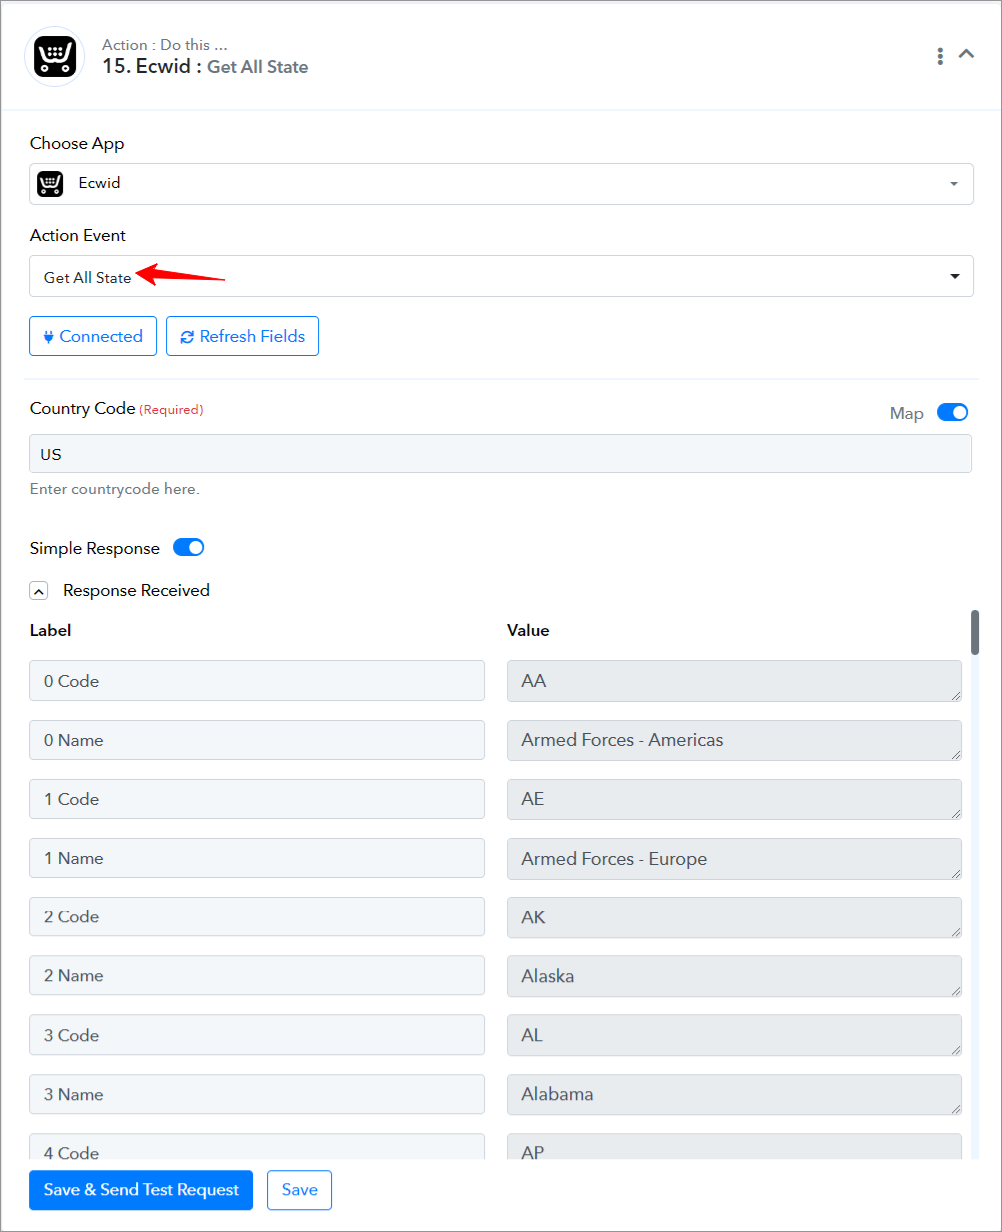The image size is (1002, 1232).
Task: Toggle the Map switch off
Action: point(952,412)
